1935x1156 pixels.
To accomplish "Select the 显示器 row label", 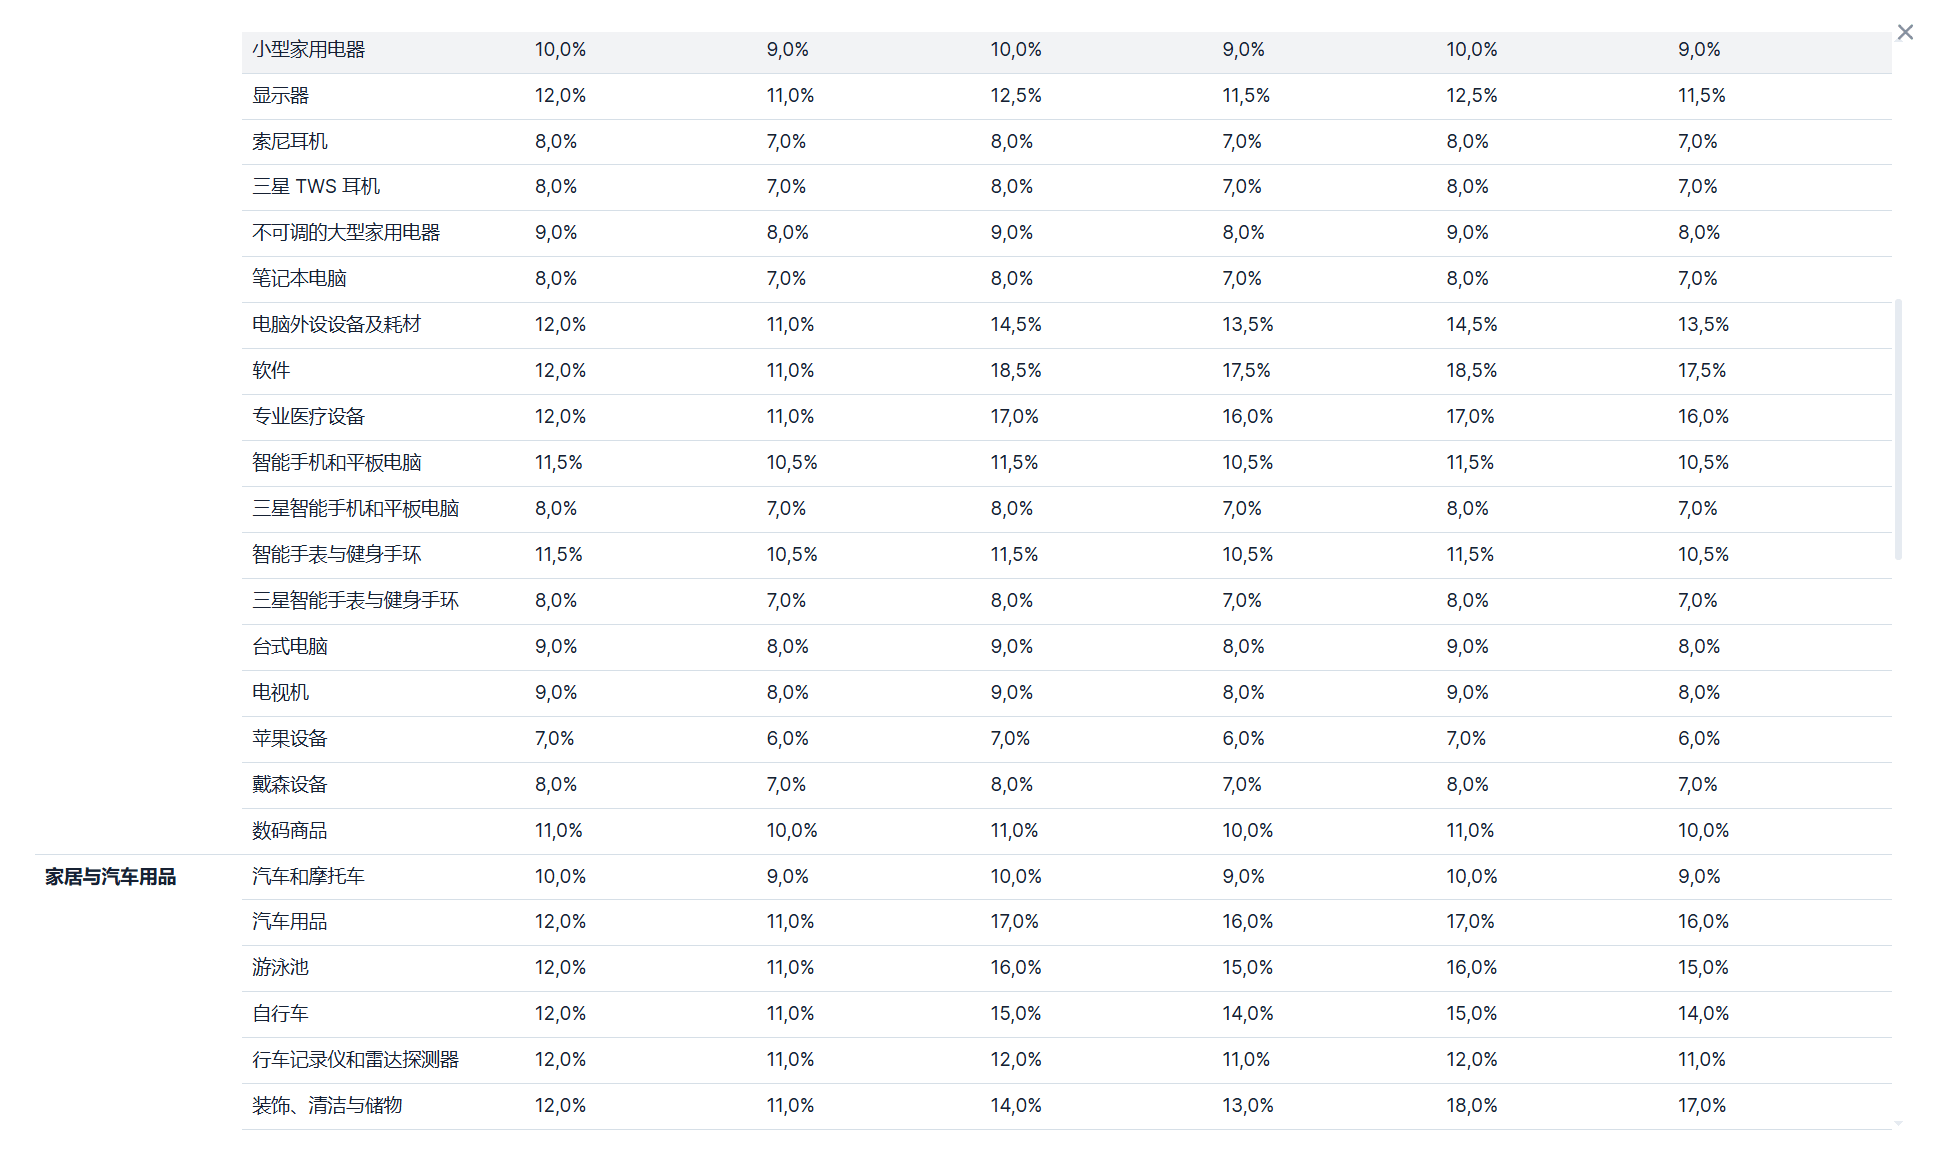I will tap(280, 96).
